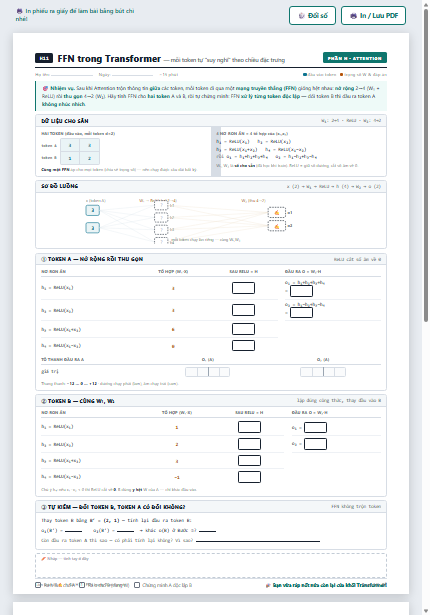Click Token B h2 answer box after ReLU
430x615 pixels.
(249, 444)
